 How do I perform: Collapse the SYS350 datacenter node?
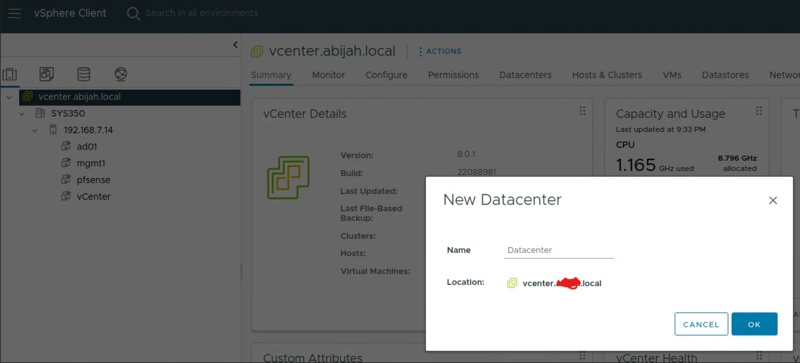22,113
